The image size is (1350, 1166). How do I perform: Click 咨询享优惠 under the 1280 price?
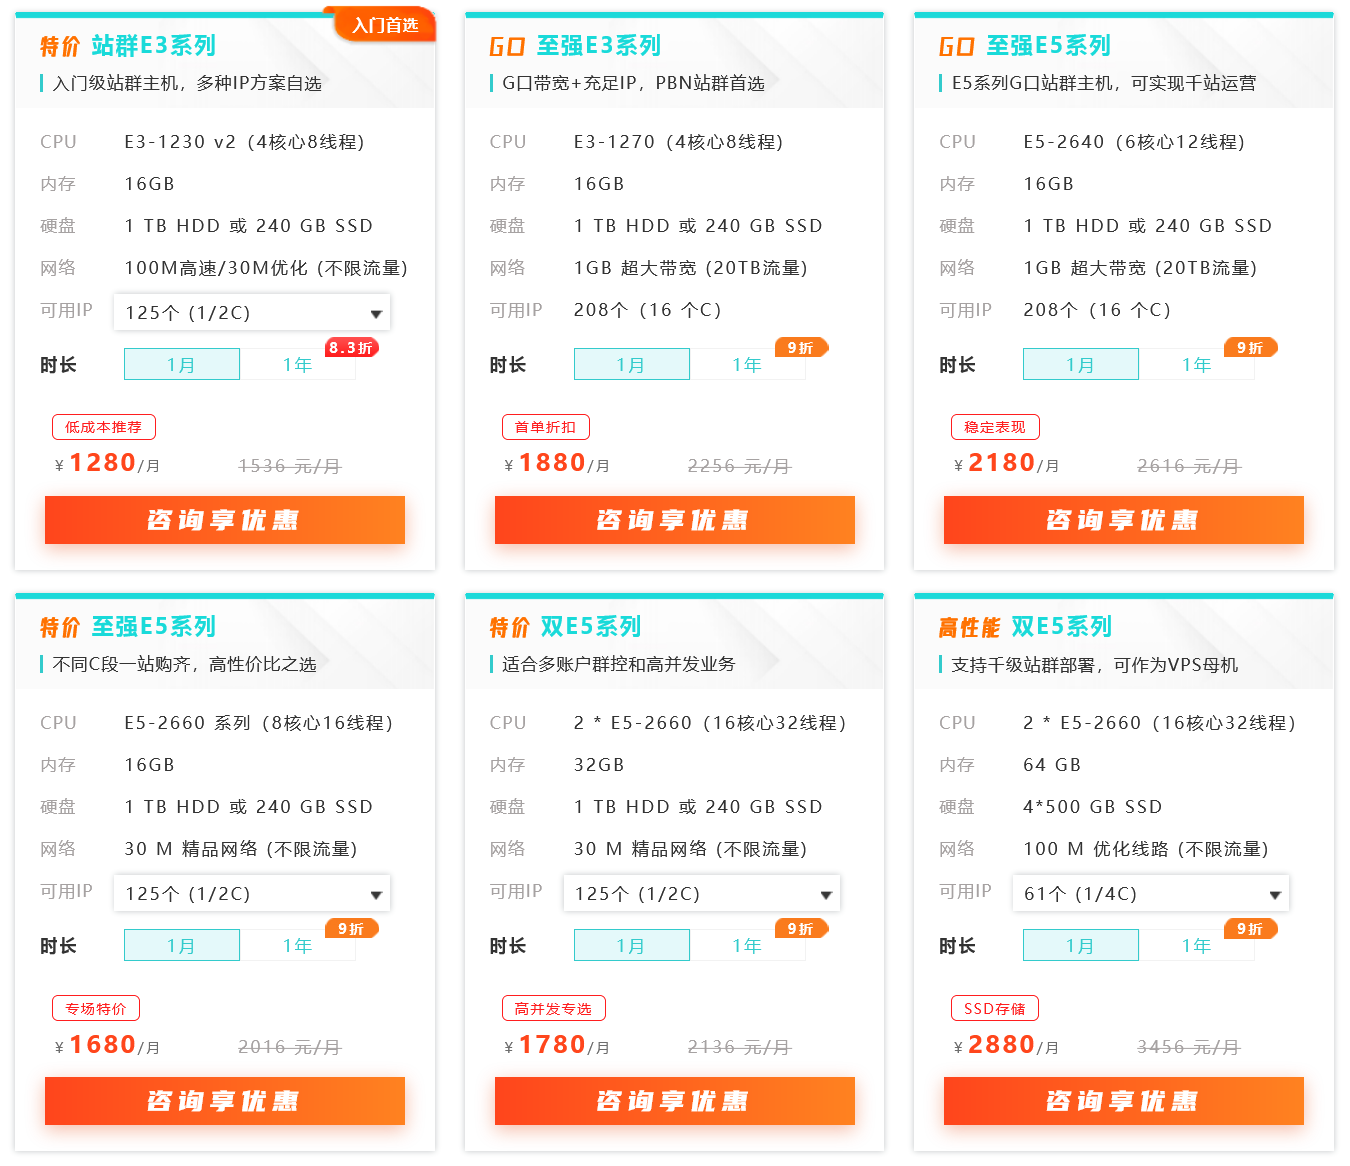click(225, 520)
